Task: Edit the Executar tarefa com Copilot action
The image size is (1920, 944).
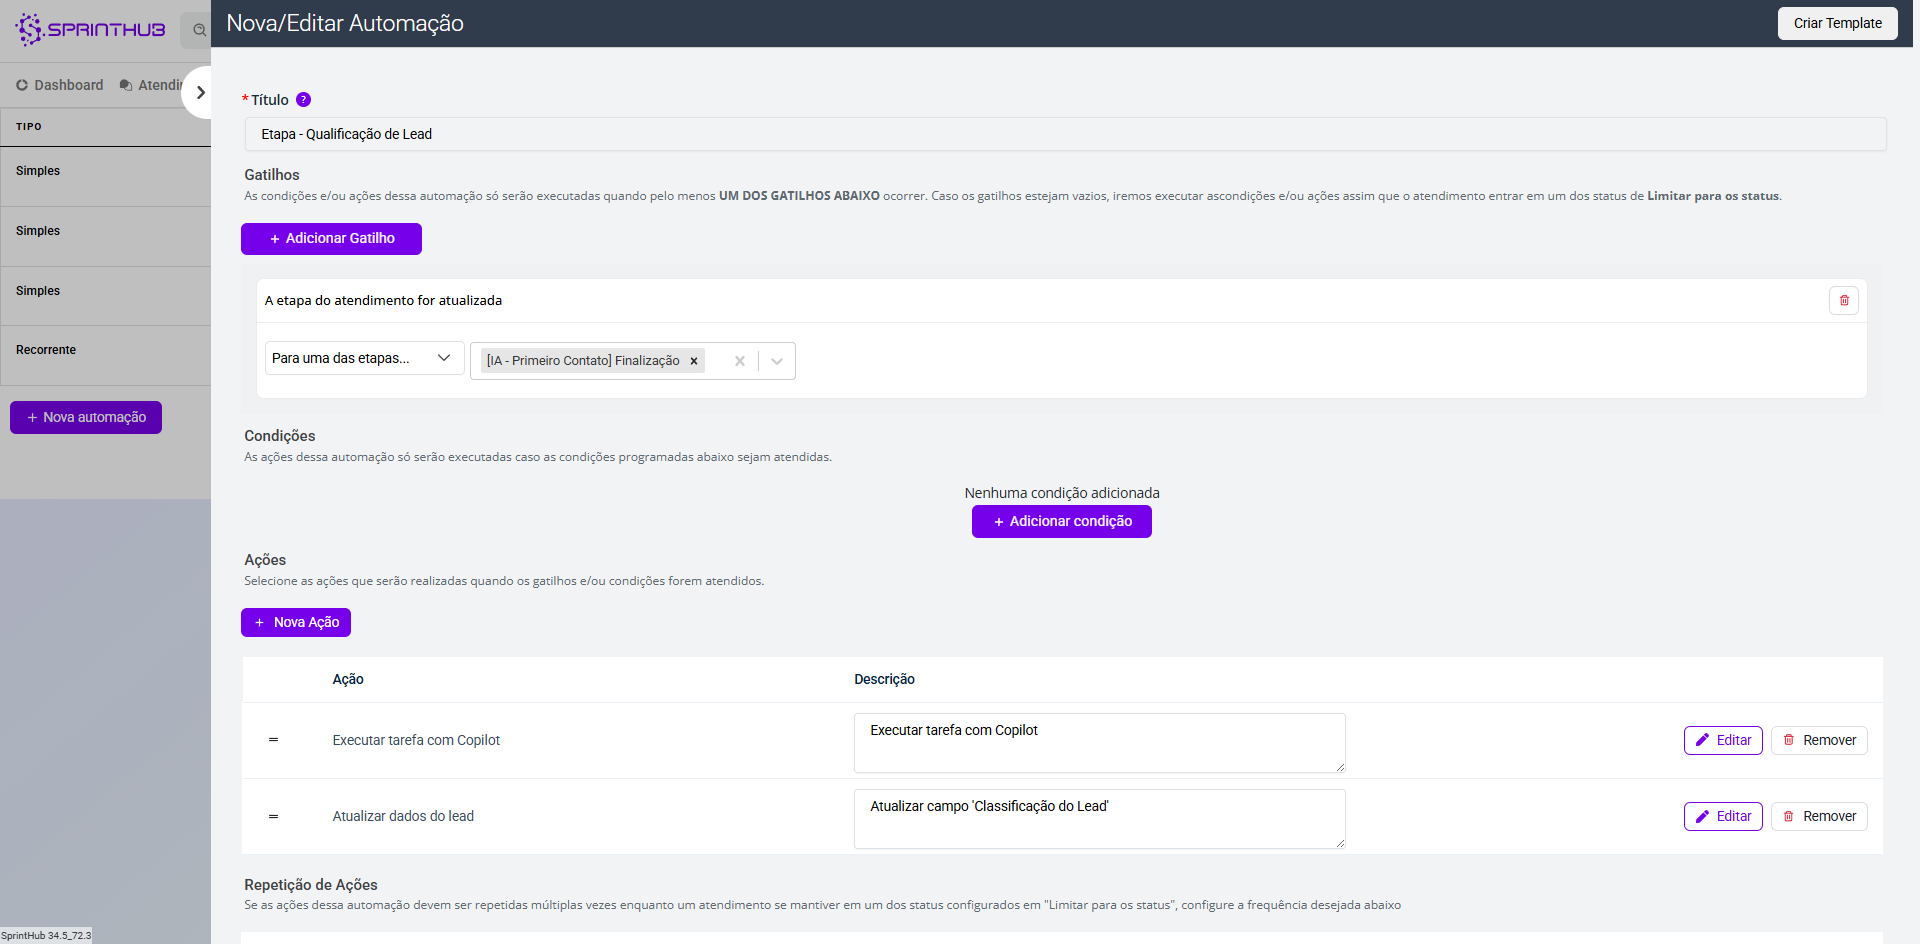Action: point(1722,741)
